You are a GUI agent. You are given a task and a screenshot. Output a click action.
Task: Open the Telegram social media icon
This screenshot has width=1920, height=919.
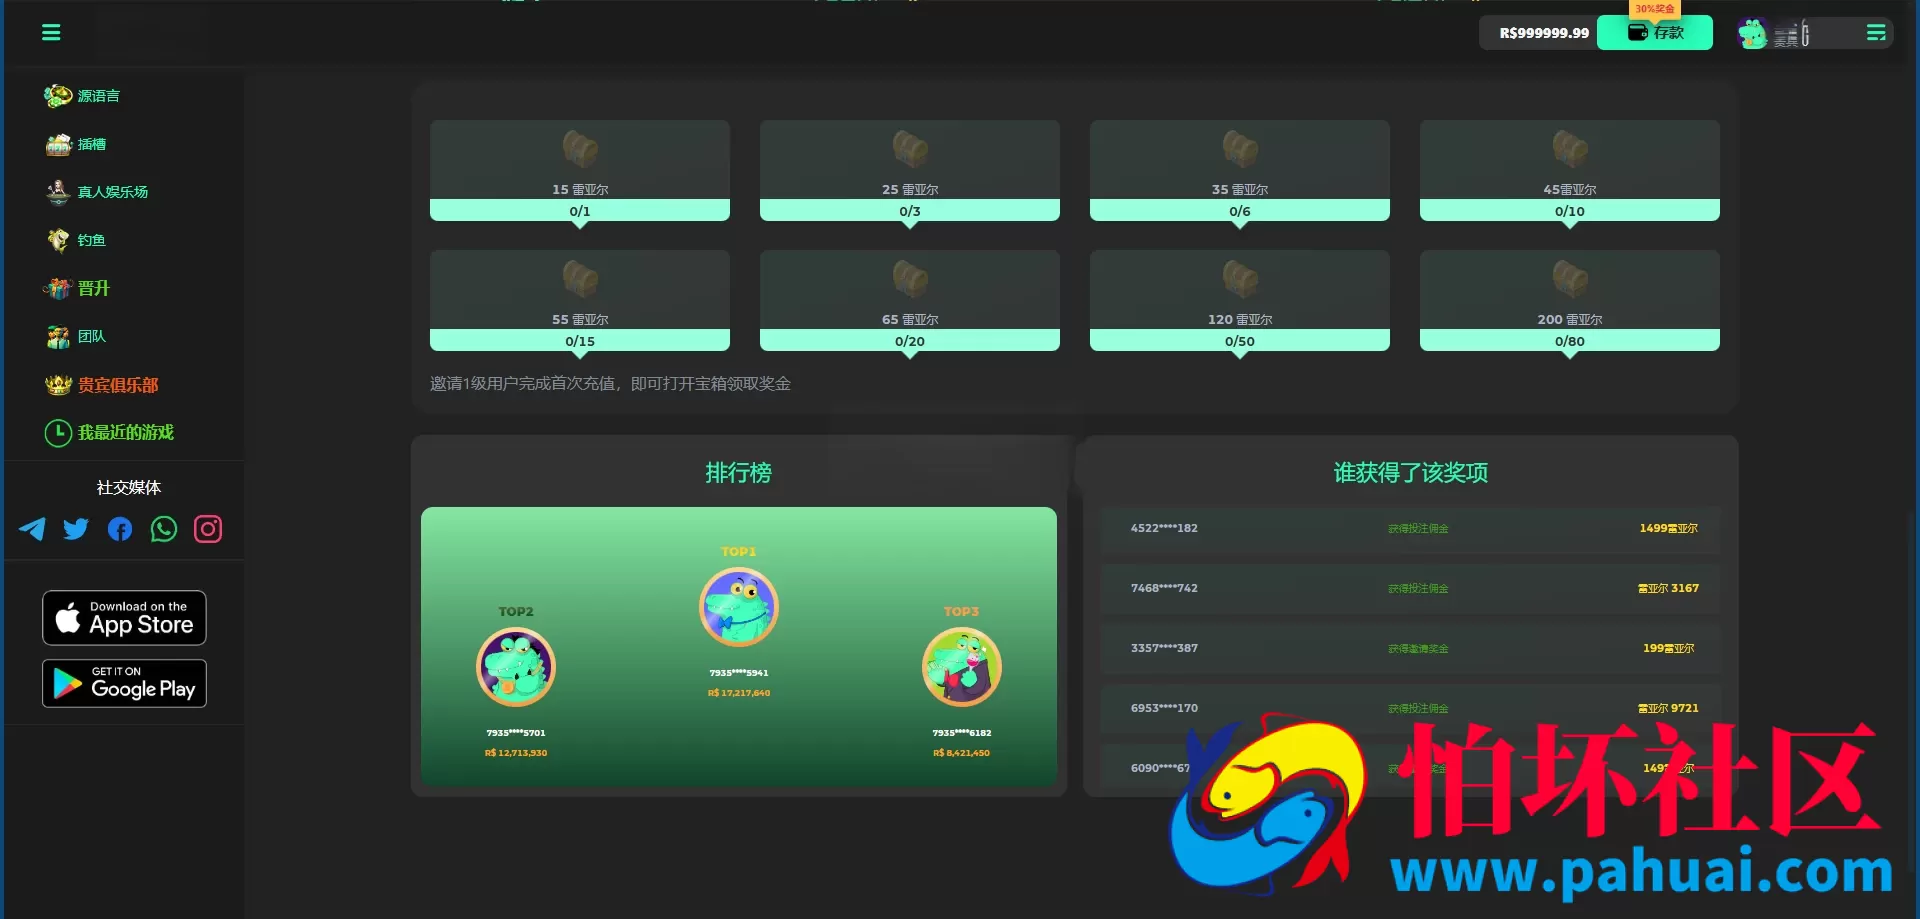[32, 529]
